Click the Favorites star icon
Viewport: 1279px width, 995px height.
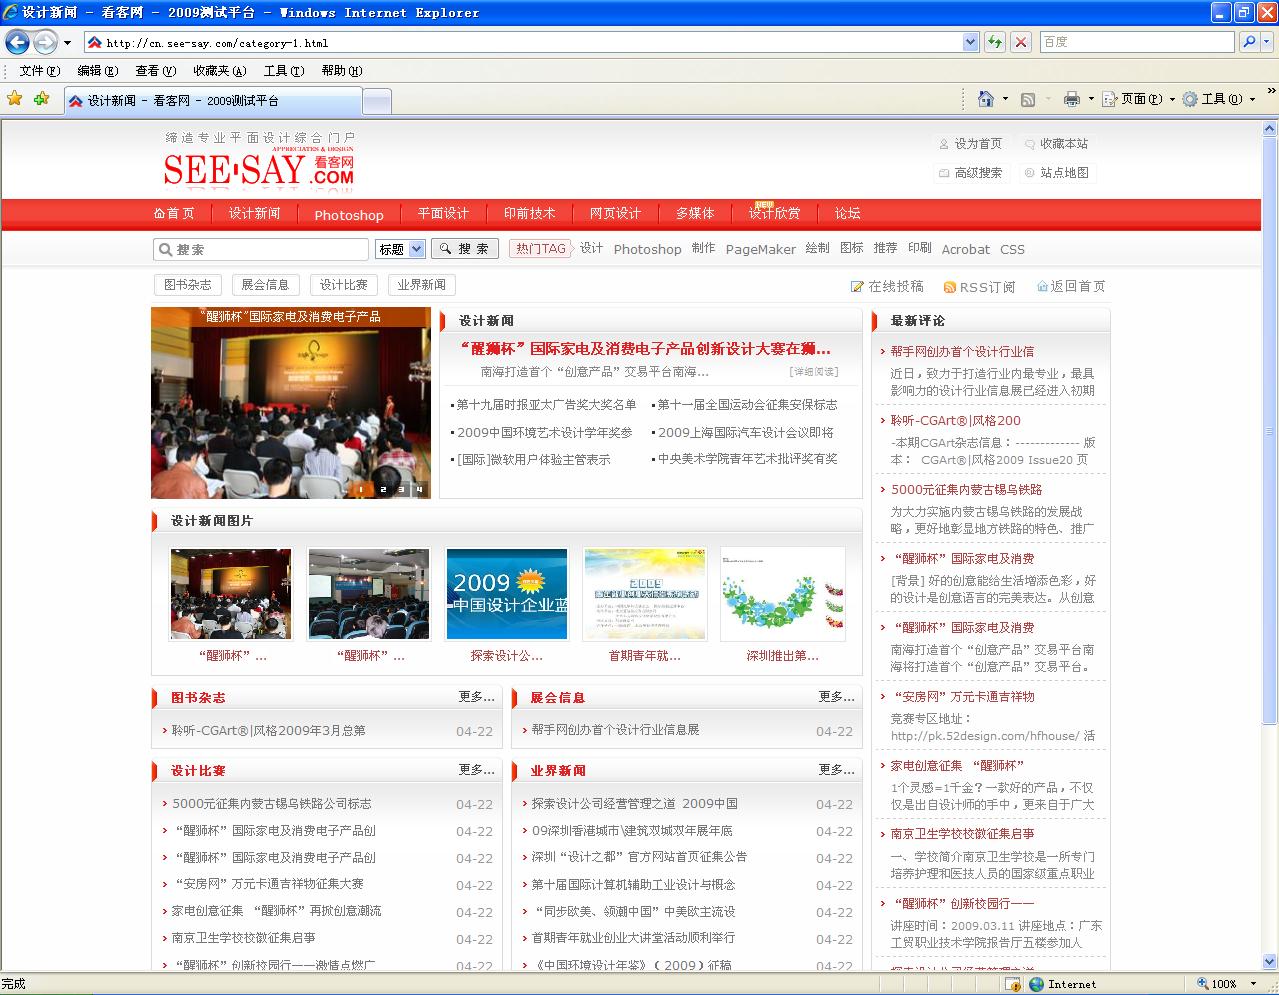point(15,99)
